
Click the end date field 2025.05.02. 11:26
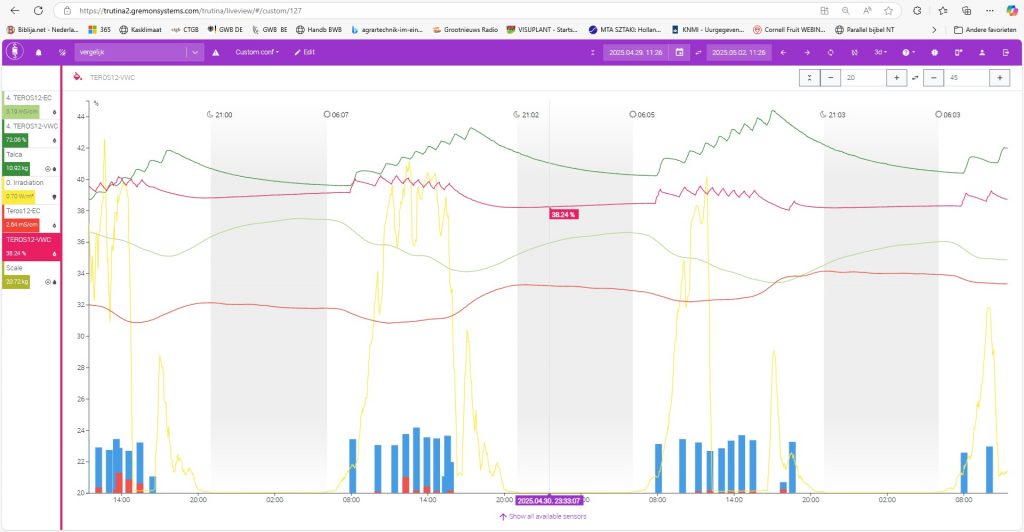(738, 52)
